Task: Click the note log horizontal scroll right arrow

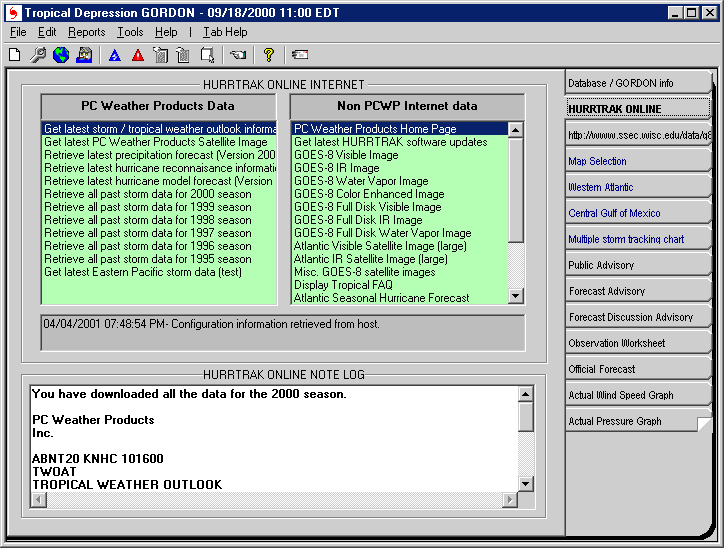Action: coord(509,499)
